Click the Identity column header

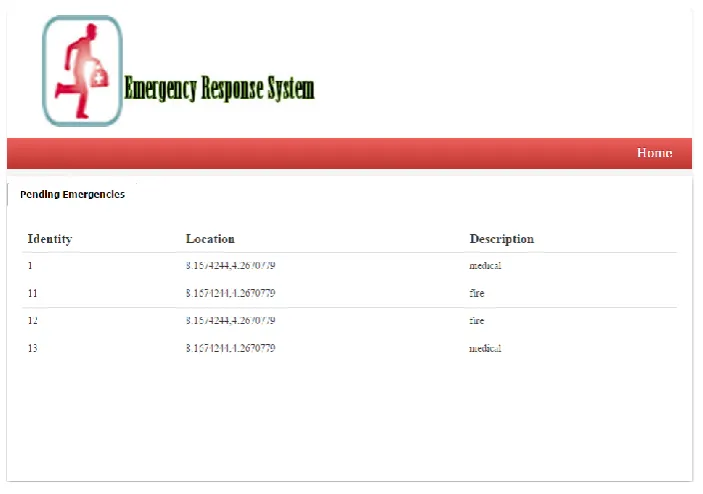click(x=50, y=239)
